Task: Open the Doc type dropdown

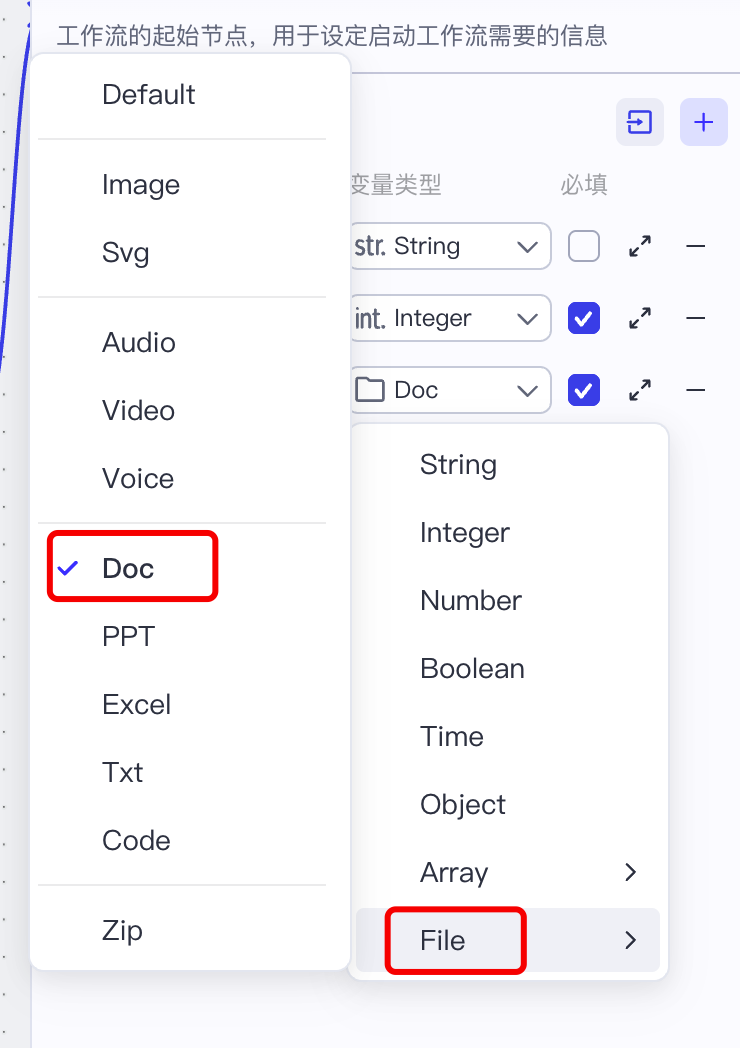Action: pos(451,390)
